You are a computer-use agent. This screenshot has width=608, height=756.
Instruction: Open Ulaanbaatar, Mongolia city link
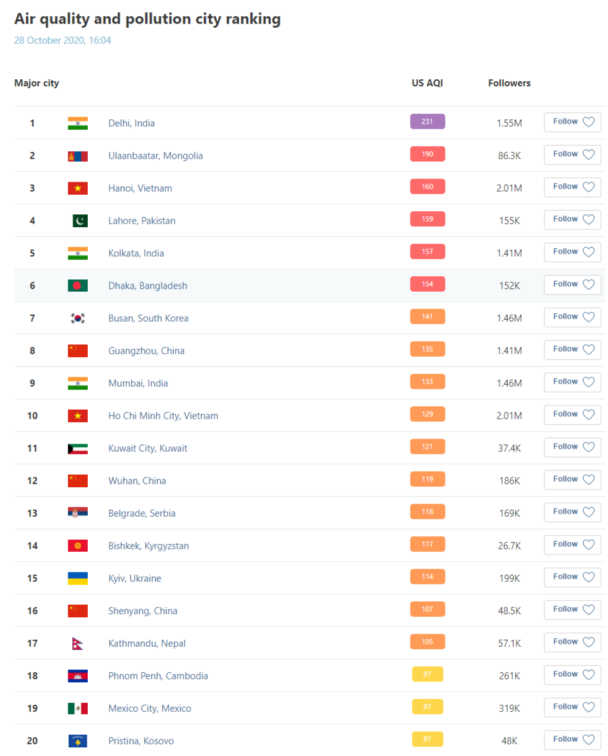155,156
